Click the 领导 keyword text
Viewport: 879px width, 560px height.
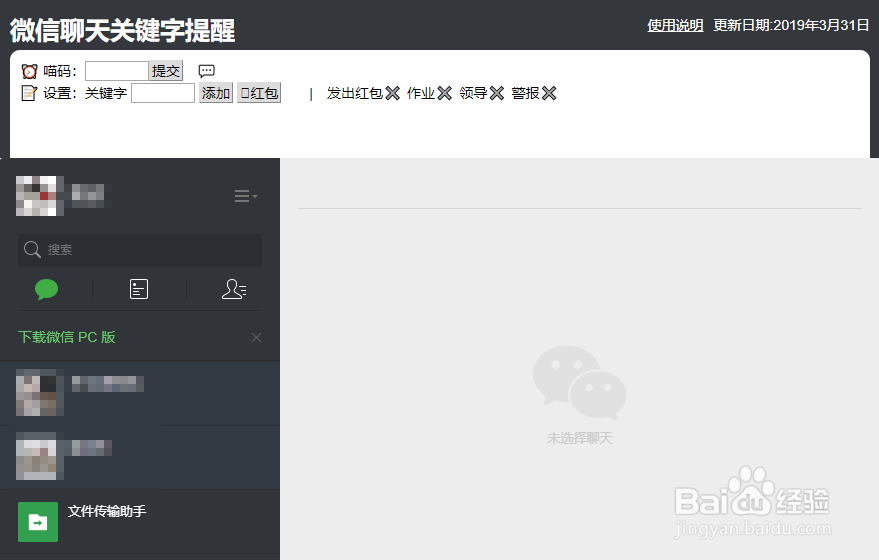click(x=473, y=93)
